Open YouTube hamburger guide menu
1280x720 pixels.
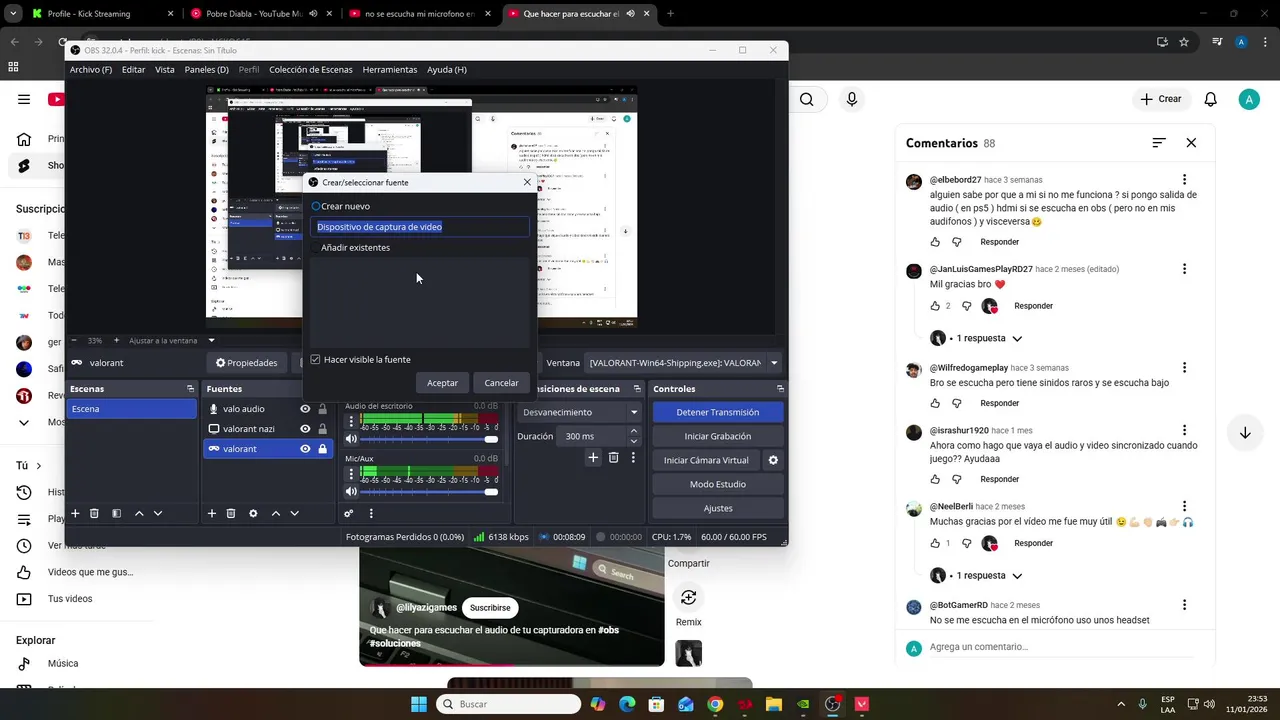click(x=24, y=99)
